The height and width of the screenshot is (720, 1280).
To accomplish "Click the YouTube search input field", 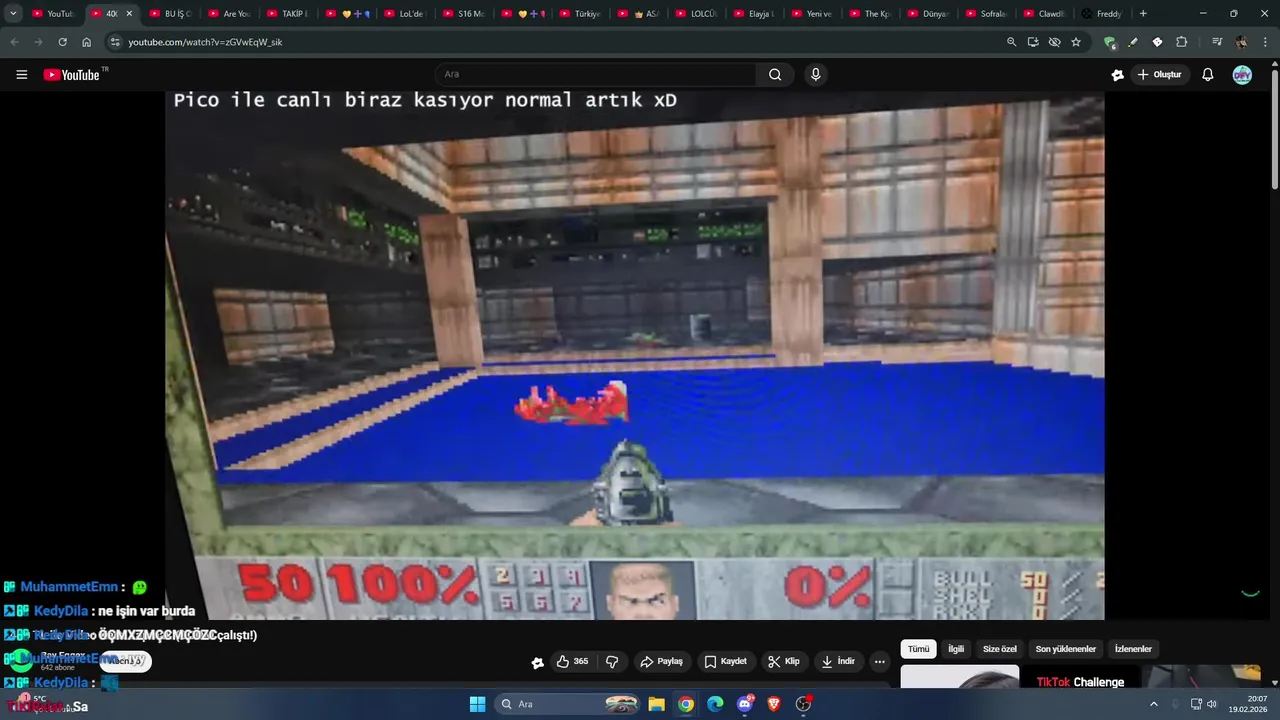I will [596, 74].
